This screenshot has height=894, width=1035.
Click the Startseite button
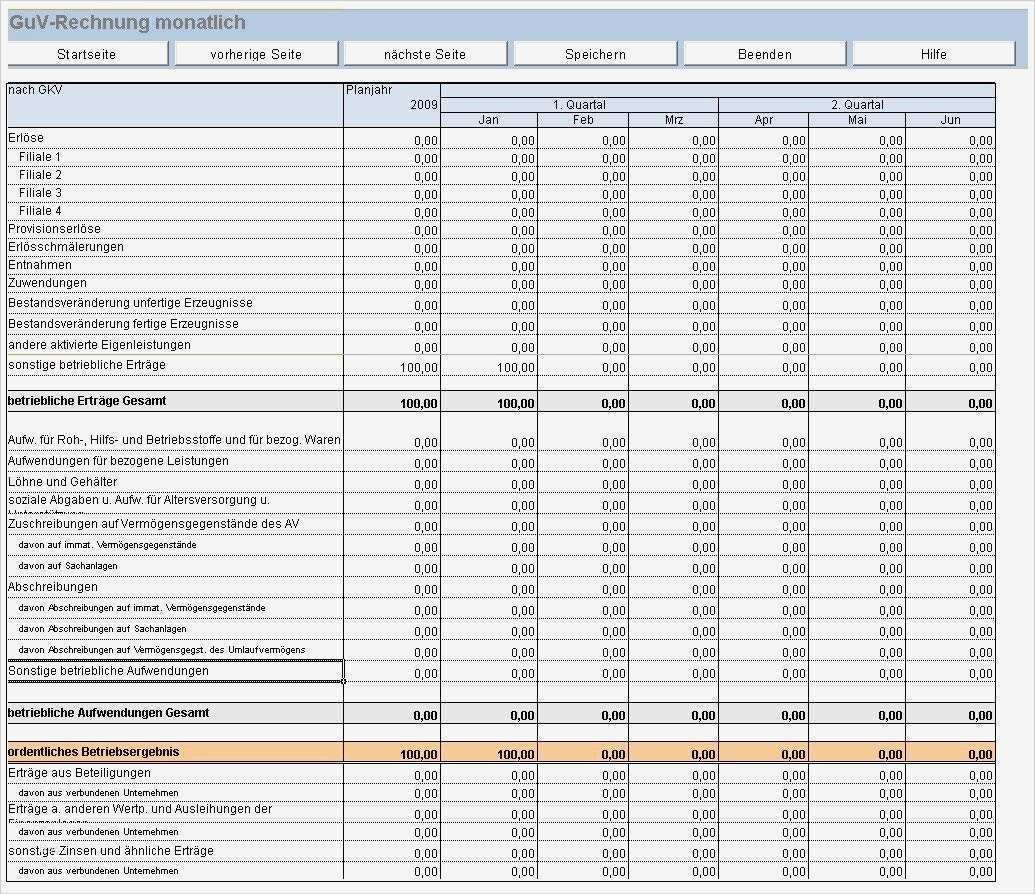87,54
